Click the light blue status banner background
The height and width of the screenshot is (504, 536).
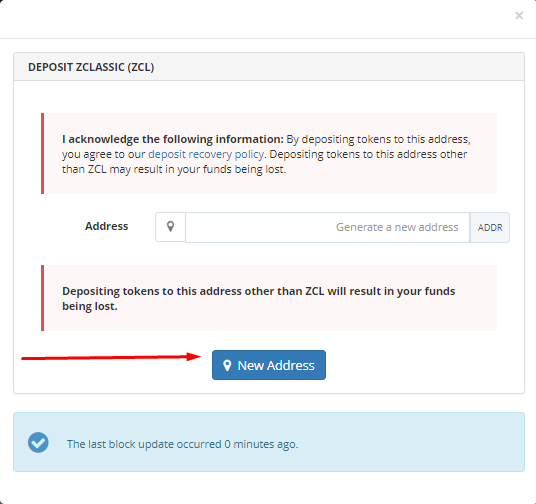point(269,442)
